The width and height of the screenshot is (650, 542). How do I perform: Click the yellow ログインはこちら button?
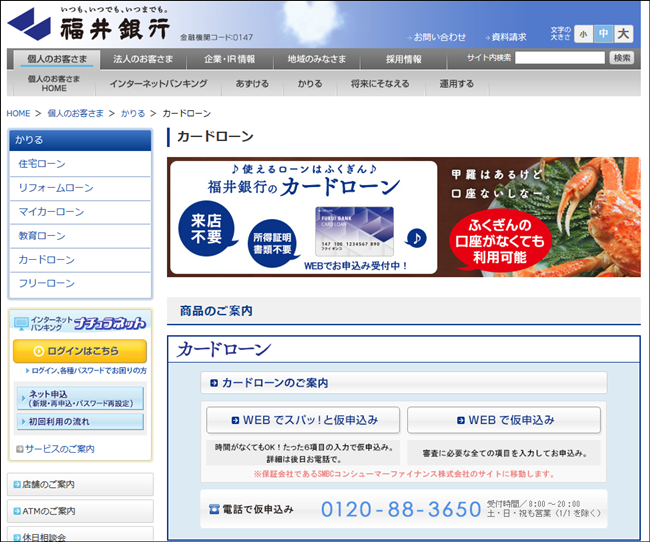(80, 351)
